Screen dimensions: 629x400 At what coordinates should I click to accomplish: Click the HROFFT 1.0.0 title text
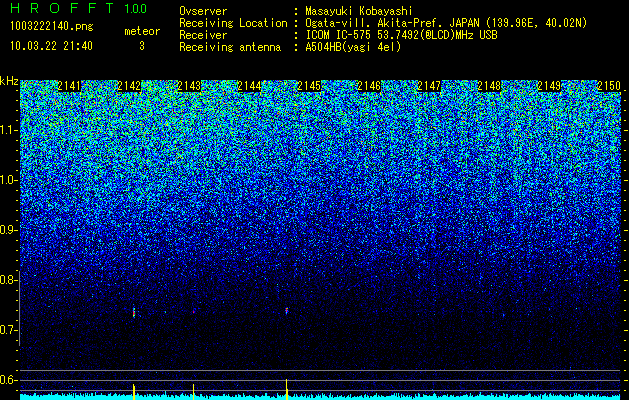tap(79, 8)
